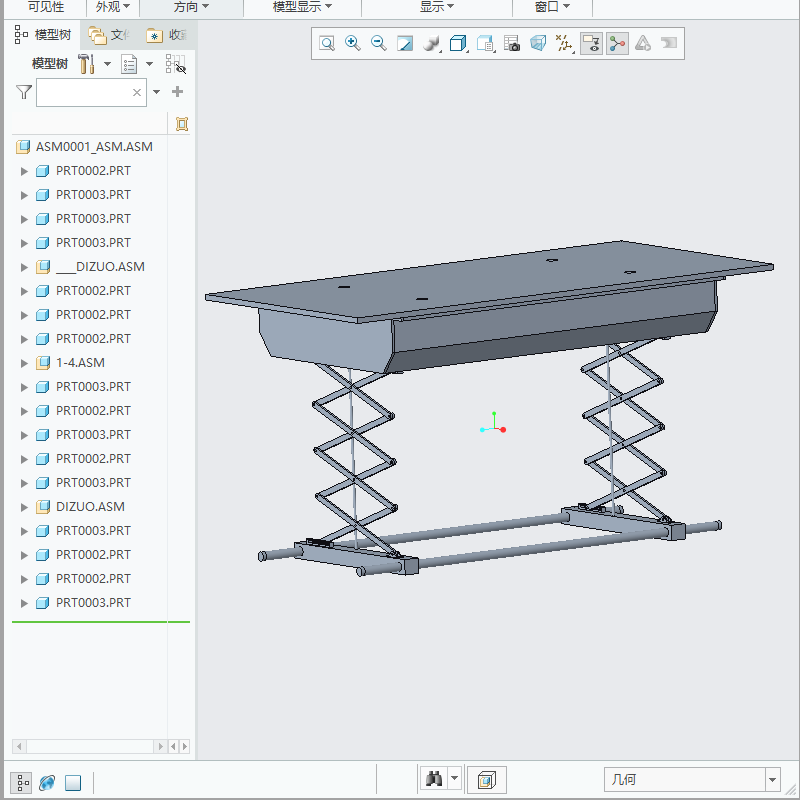Clear the tree search field with X
The height and width of the screenshot is (800, 800).
pyautogui.click(x=137, y=92)
